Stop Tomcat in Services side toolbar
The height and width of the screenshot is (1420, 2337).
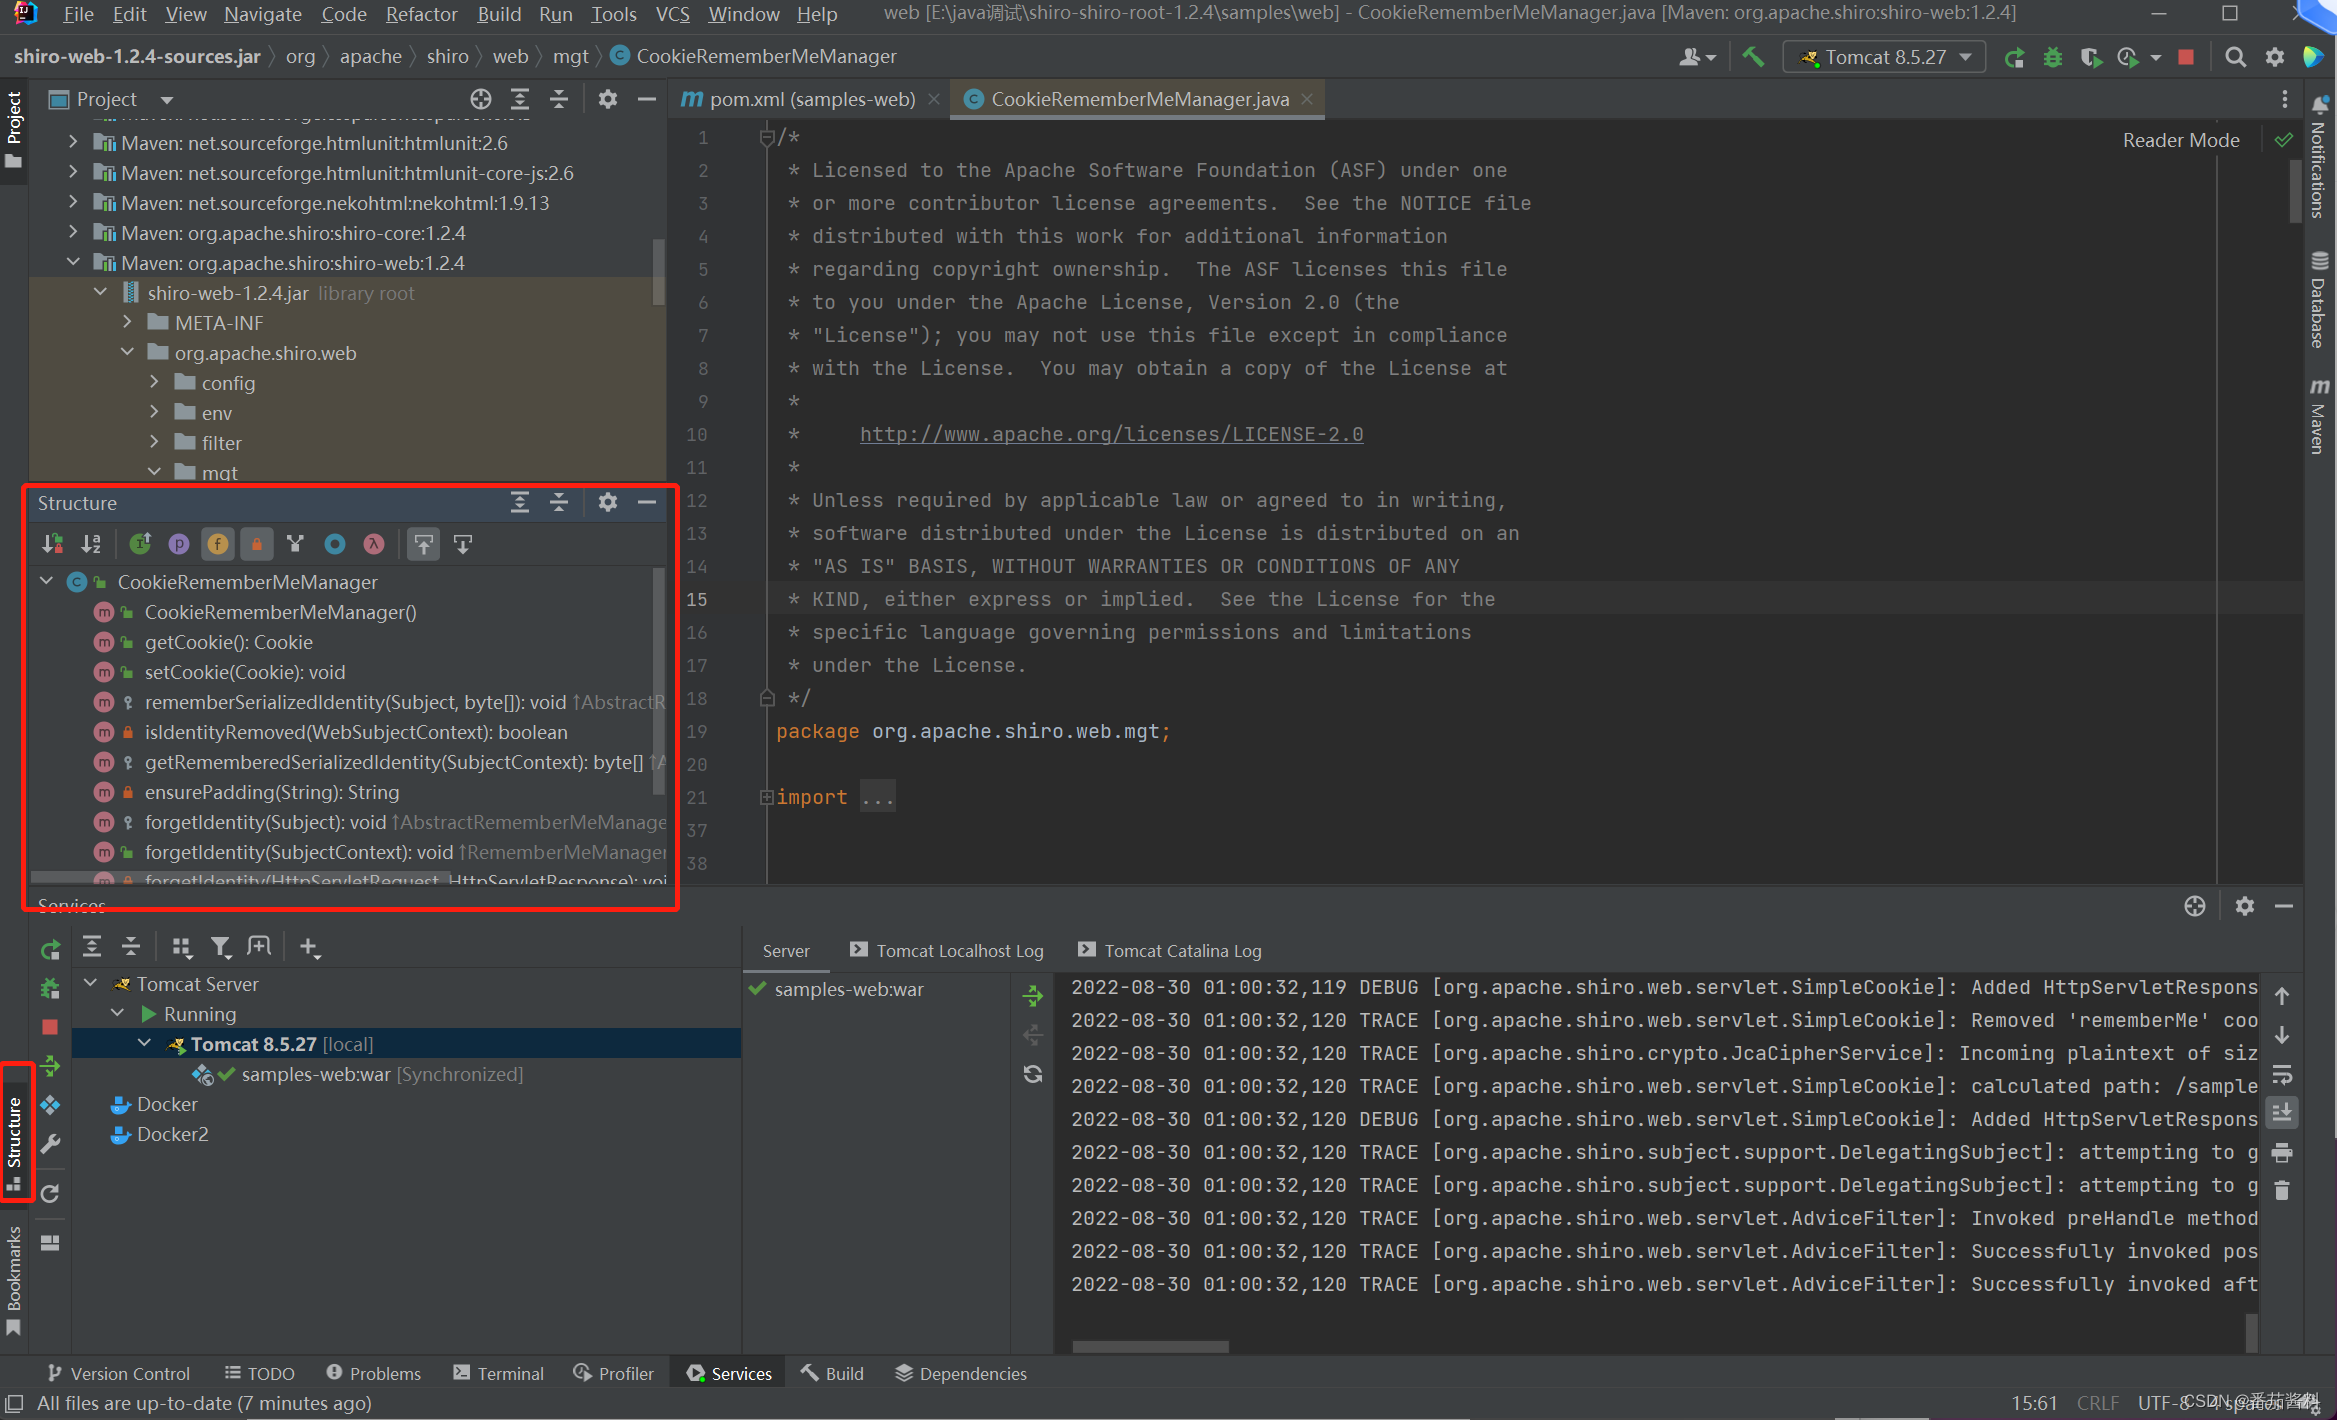tap(50, 1027)
